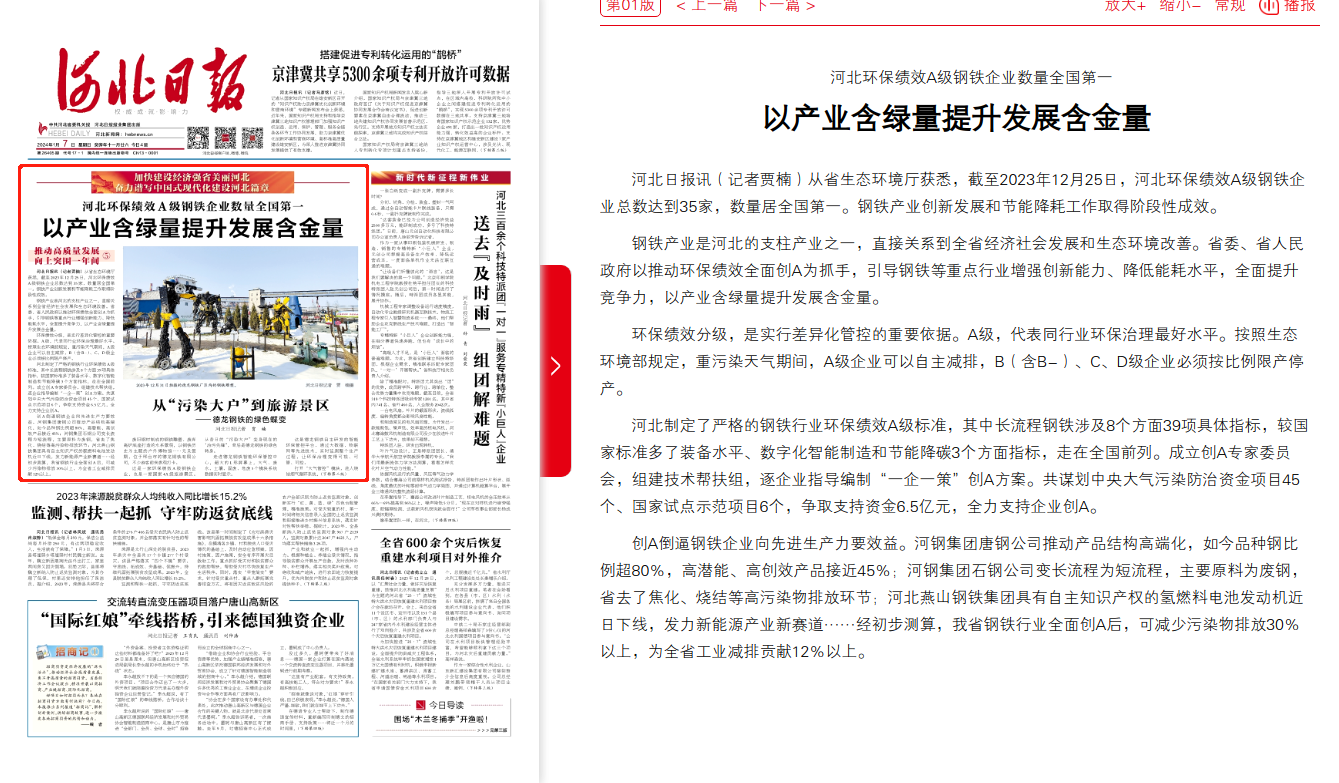Screen dimensions: 1339x783
Task: Go to next article (下一篇)
Action: click(x=778, y=6)
